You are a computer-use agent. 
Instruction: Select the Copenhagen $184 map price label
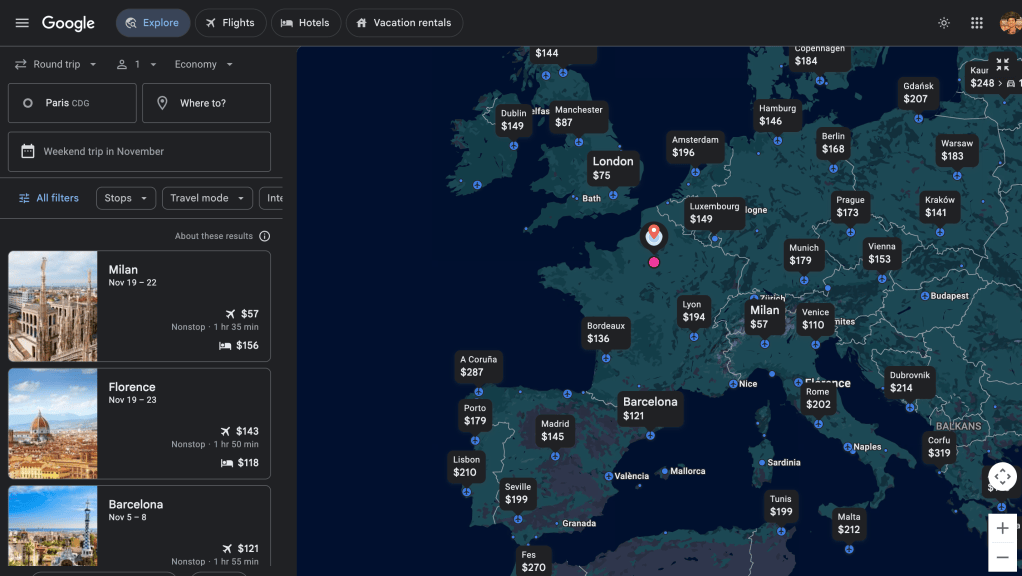819,57
